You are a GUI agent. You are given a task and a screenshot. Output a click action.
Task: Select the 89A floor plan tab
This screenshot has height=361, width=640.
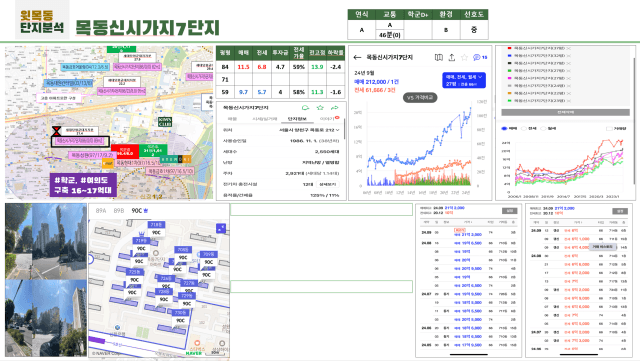(101, 211)
